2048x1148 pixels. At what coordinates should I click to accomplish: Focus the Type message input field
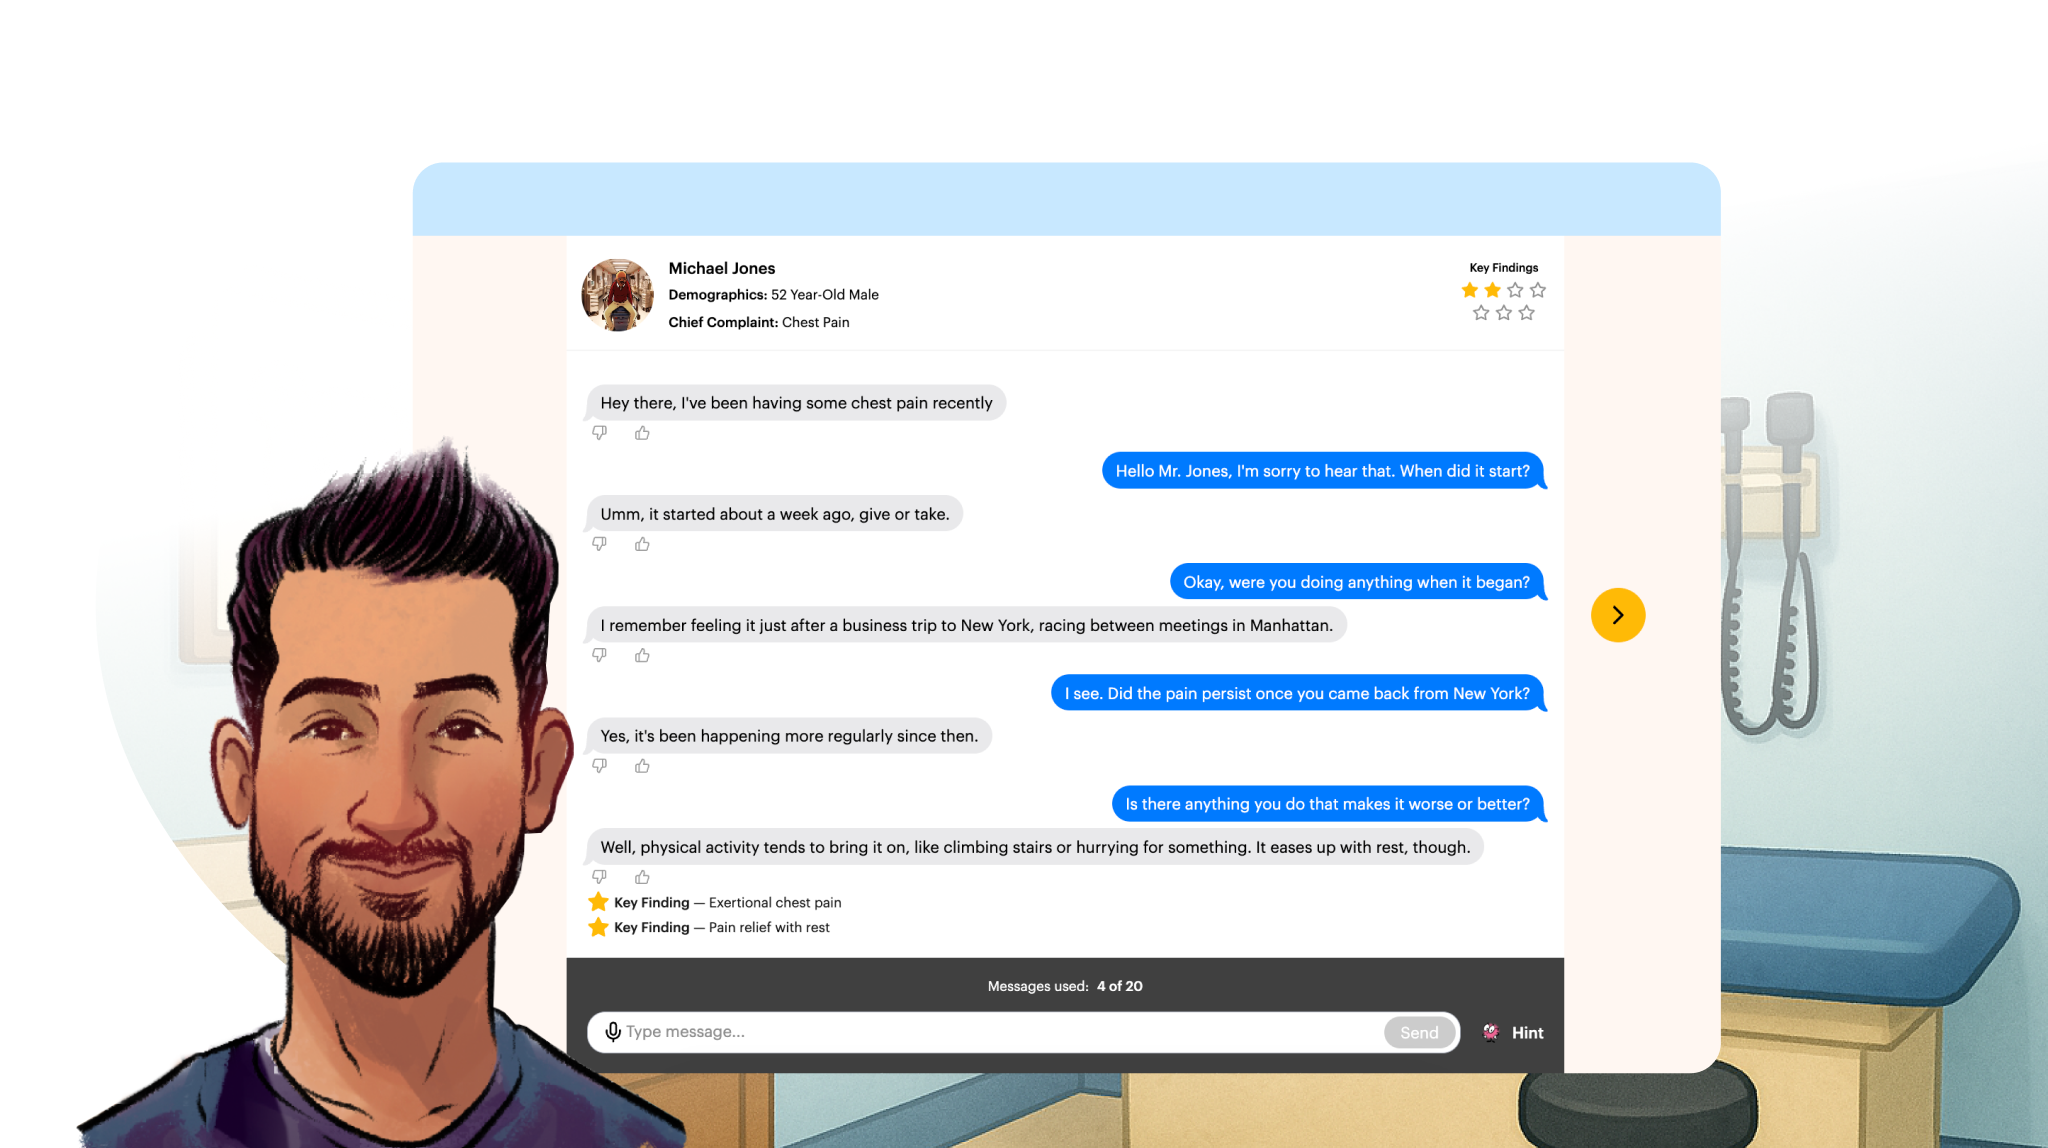click(1000, 1032)
